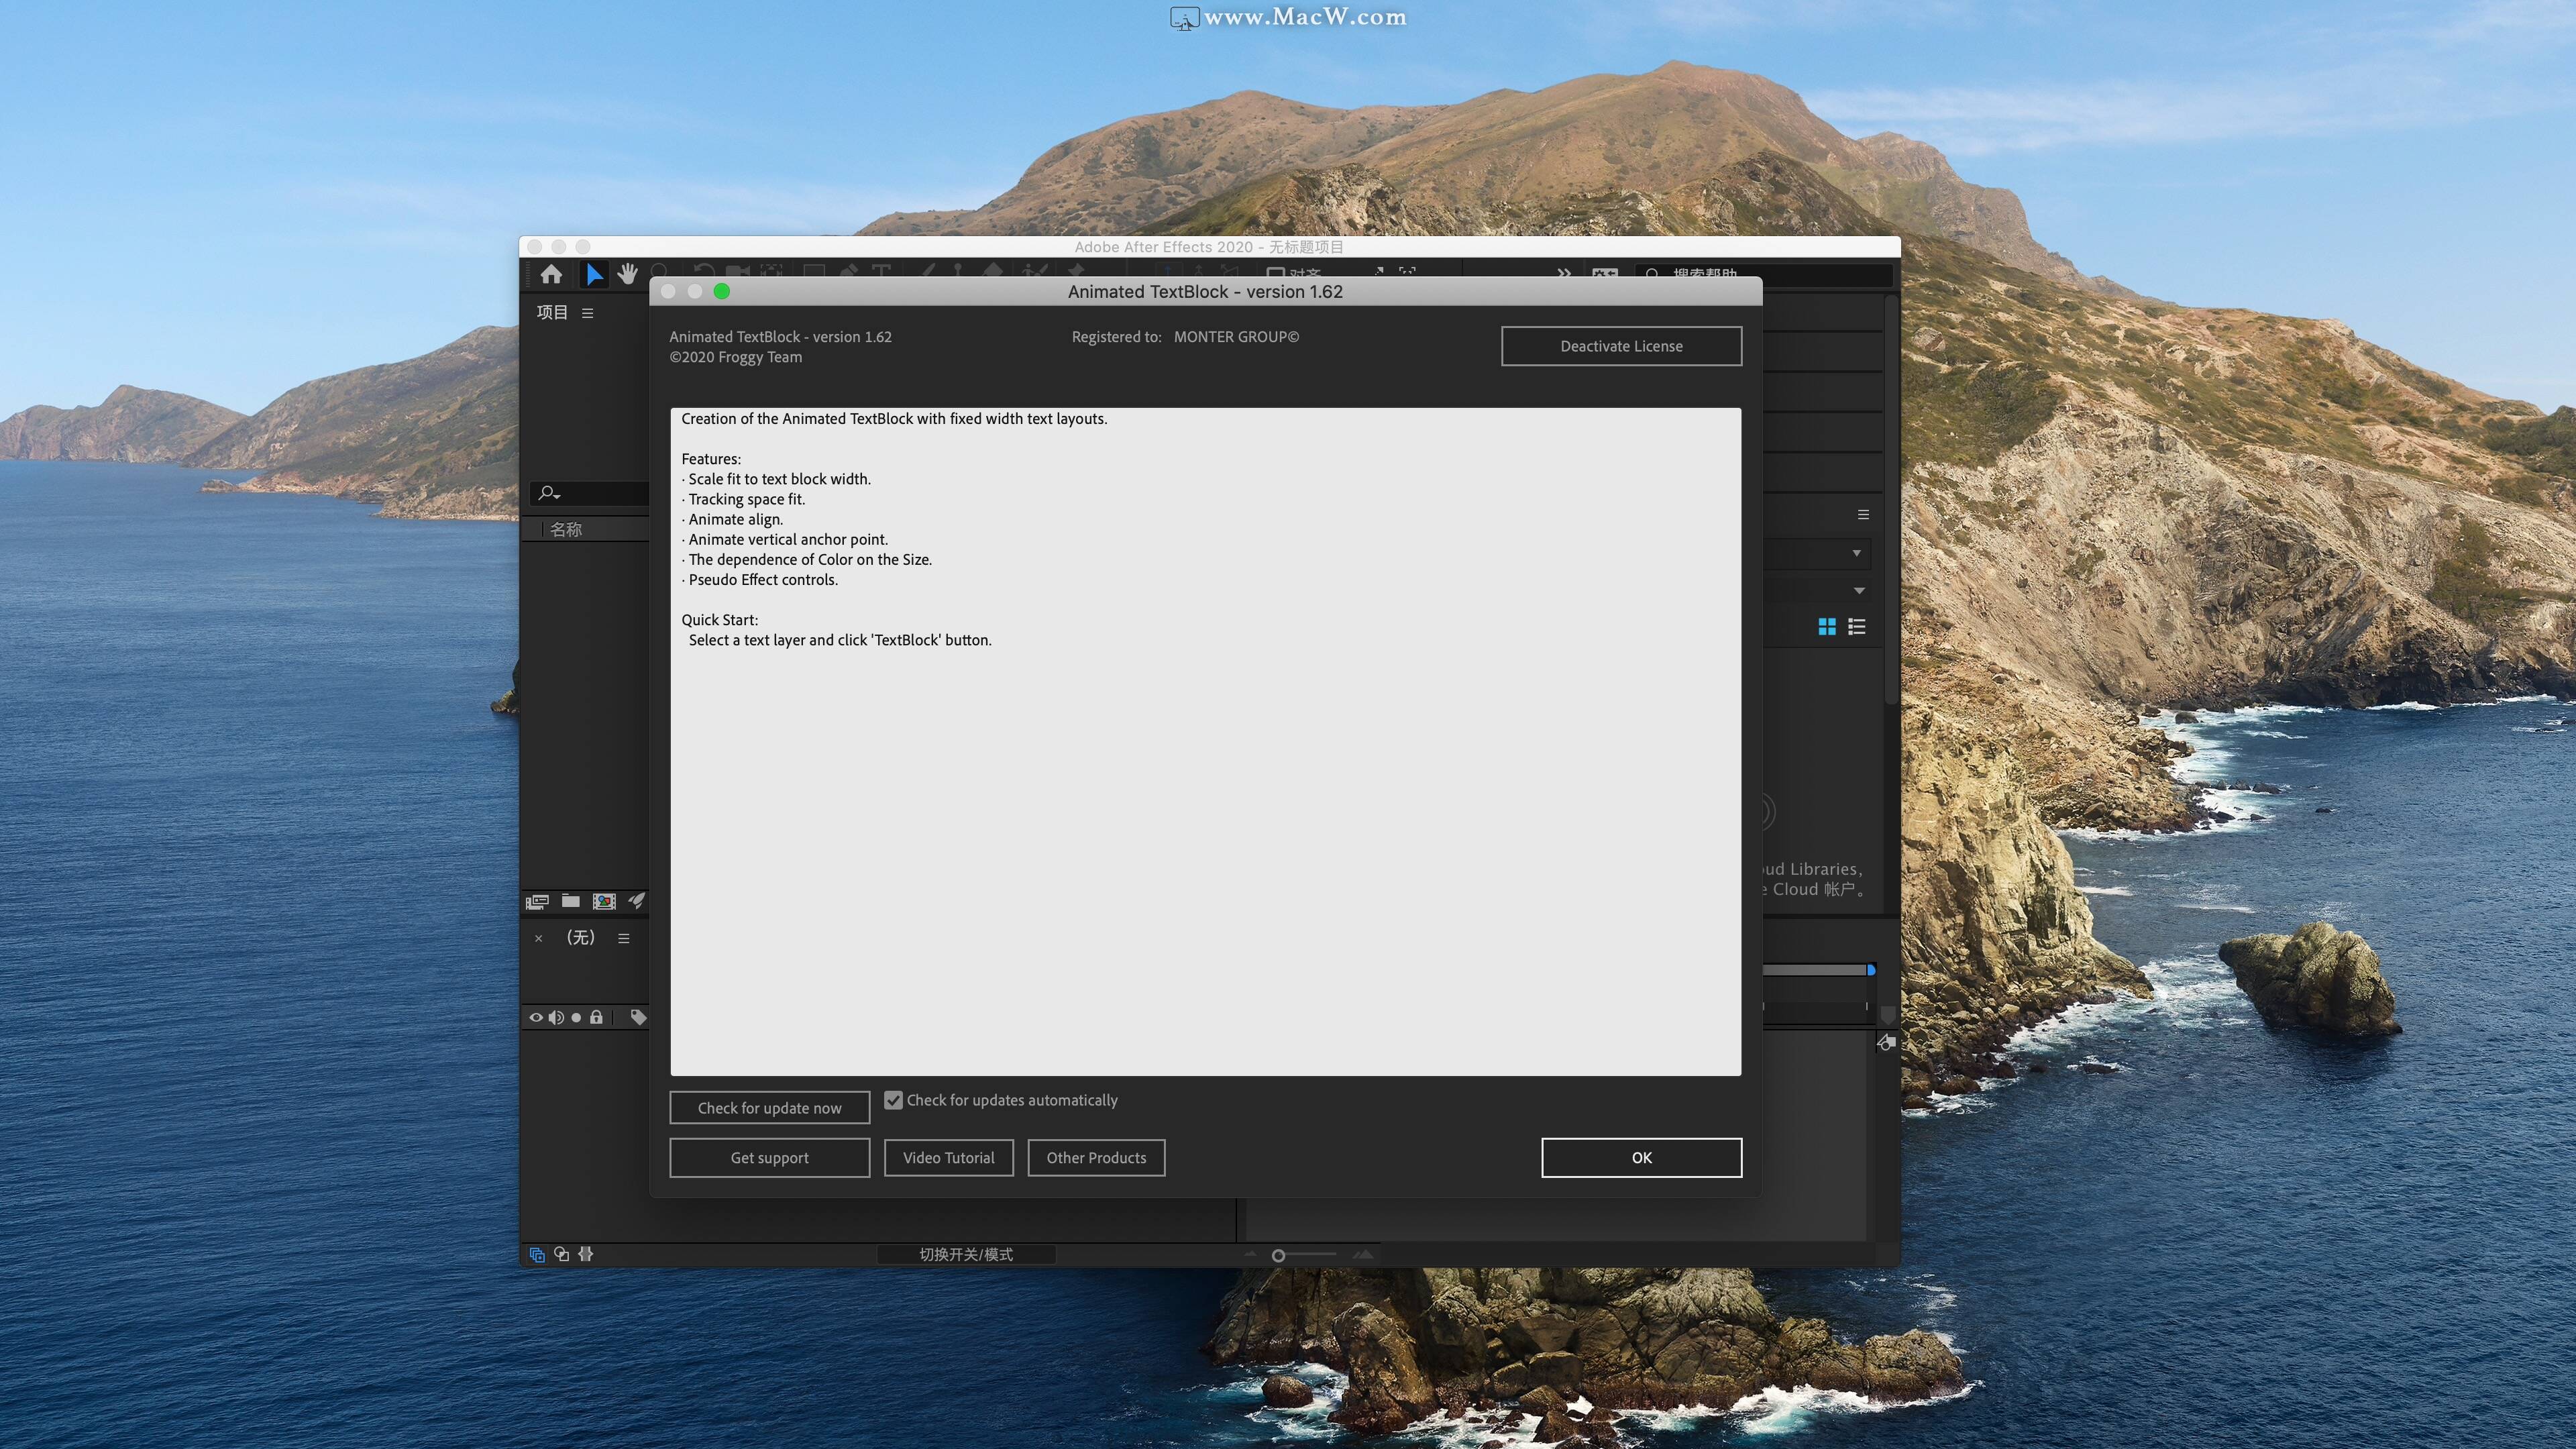Click the description text area in the dialog
The image size is (2576, 1449).
point(1205,742)
